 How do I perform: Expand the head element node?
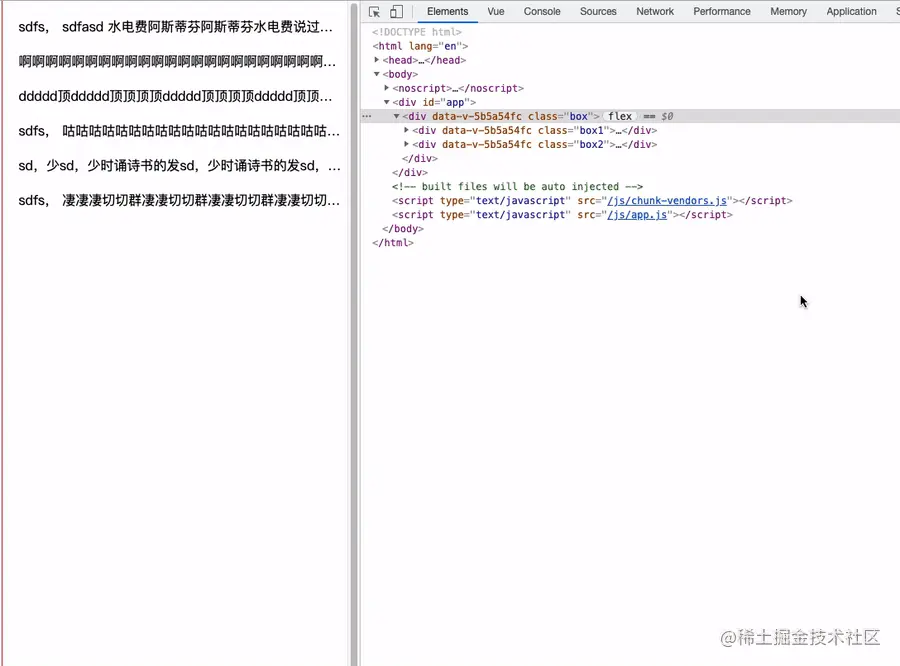377,60
